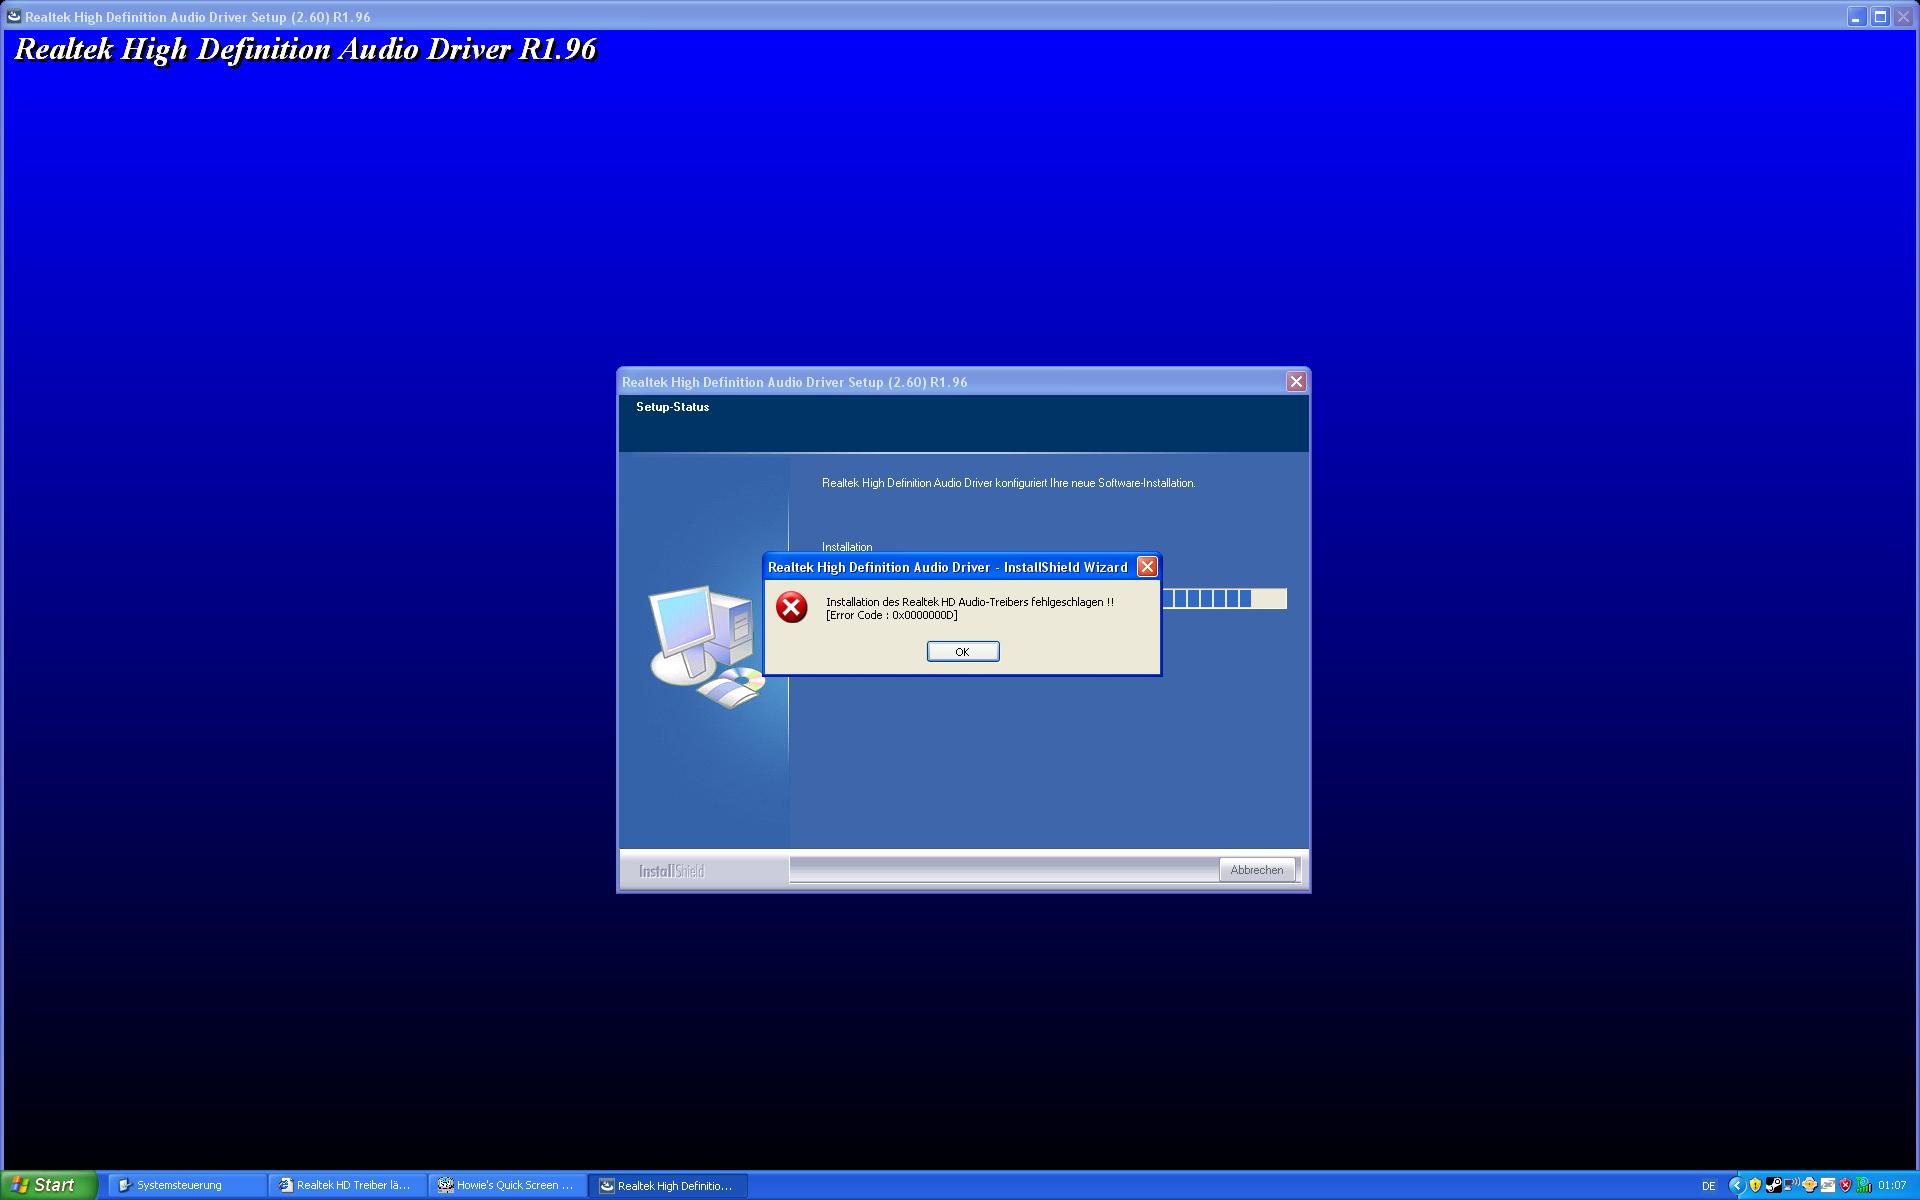Click the green signal strength tray icon
The image size is (1920, 1200).
(1864, 1185)
